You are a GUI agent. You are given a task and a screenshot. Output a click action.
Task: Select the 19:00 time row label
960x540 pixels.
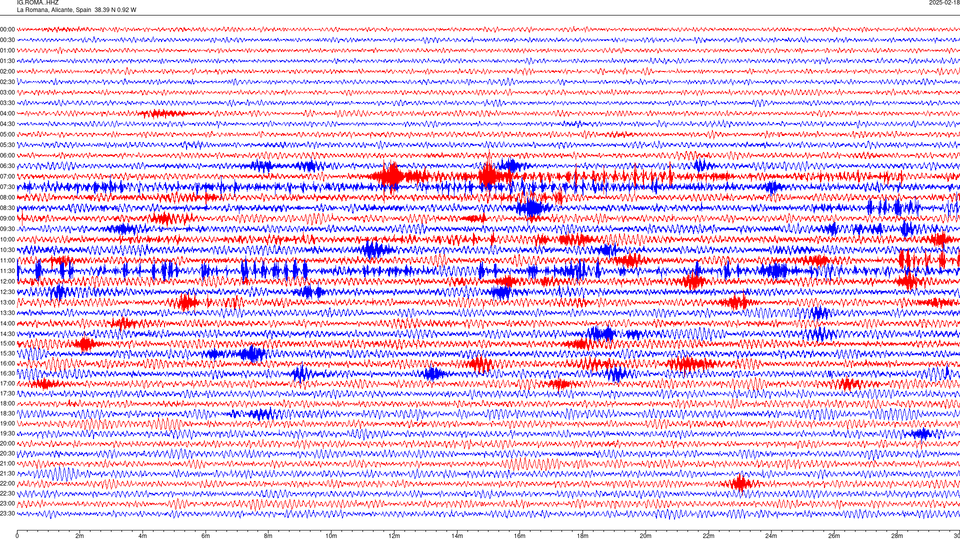point(7,424)
